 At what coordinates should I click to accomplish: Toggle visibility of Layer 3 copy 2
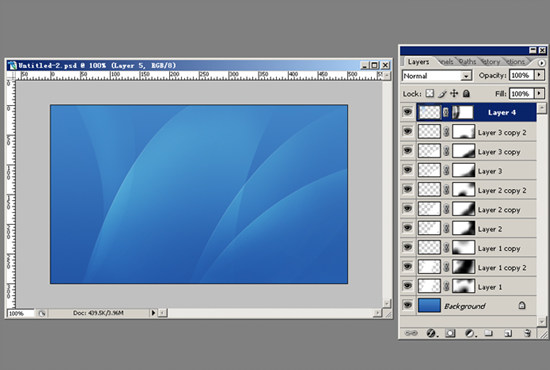click(x=408, y=131)
